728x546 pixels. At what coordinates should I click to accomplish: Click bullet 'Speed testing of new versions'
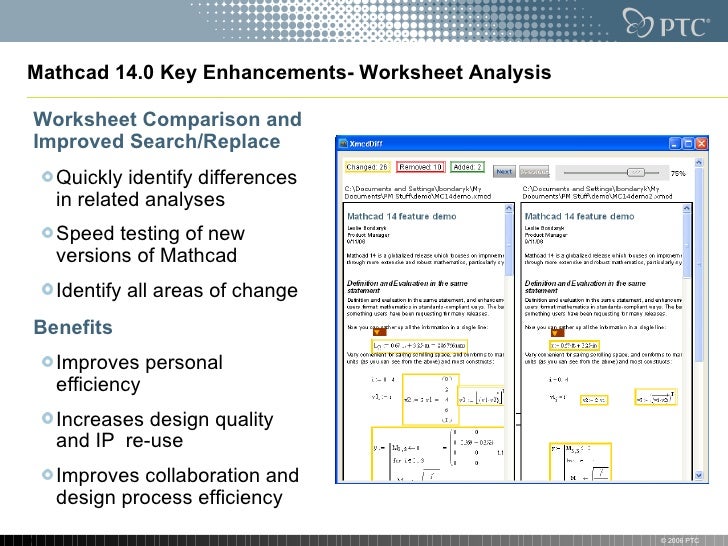pyautogui.click(x=150, y=244)
